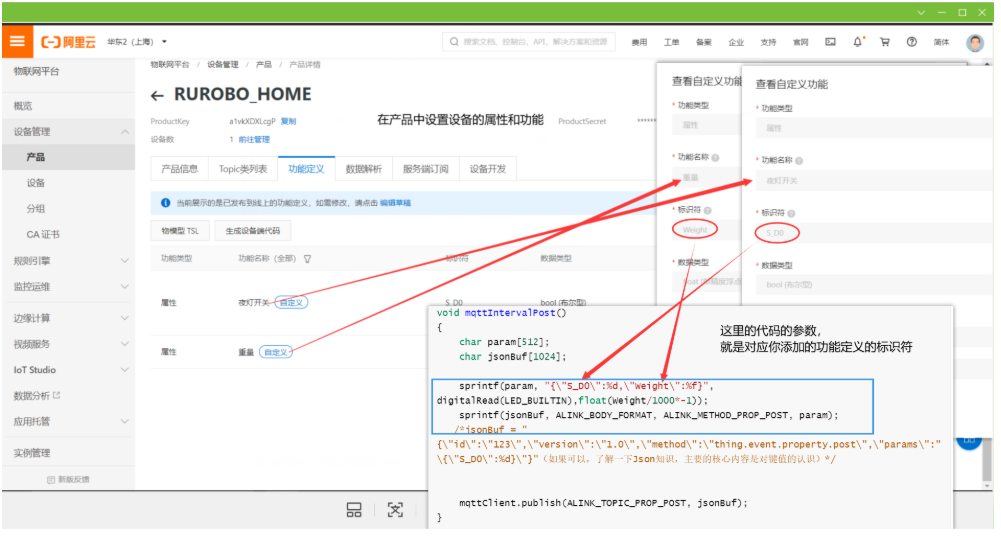Open the 备案 menu
Viewport: 1001px width, 548px height.
(x=704, y=42)
